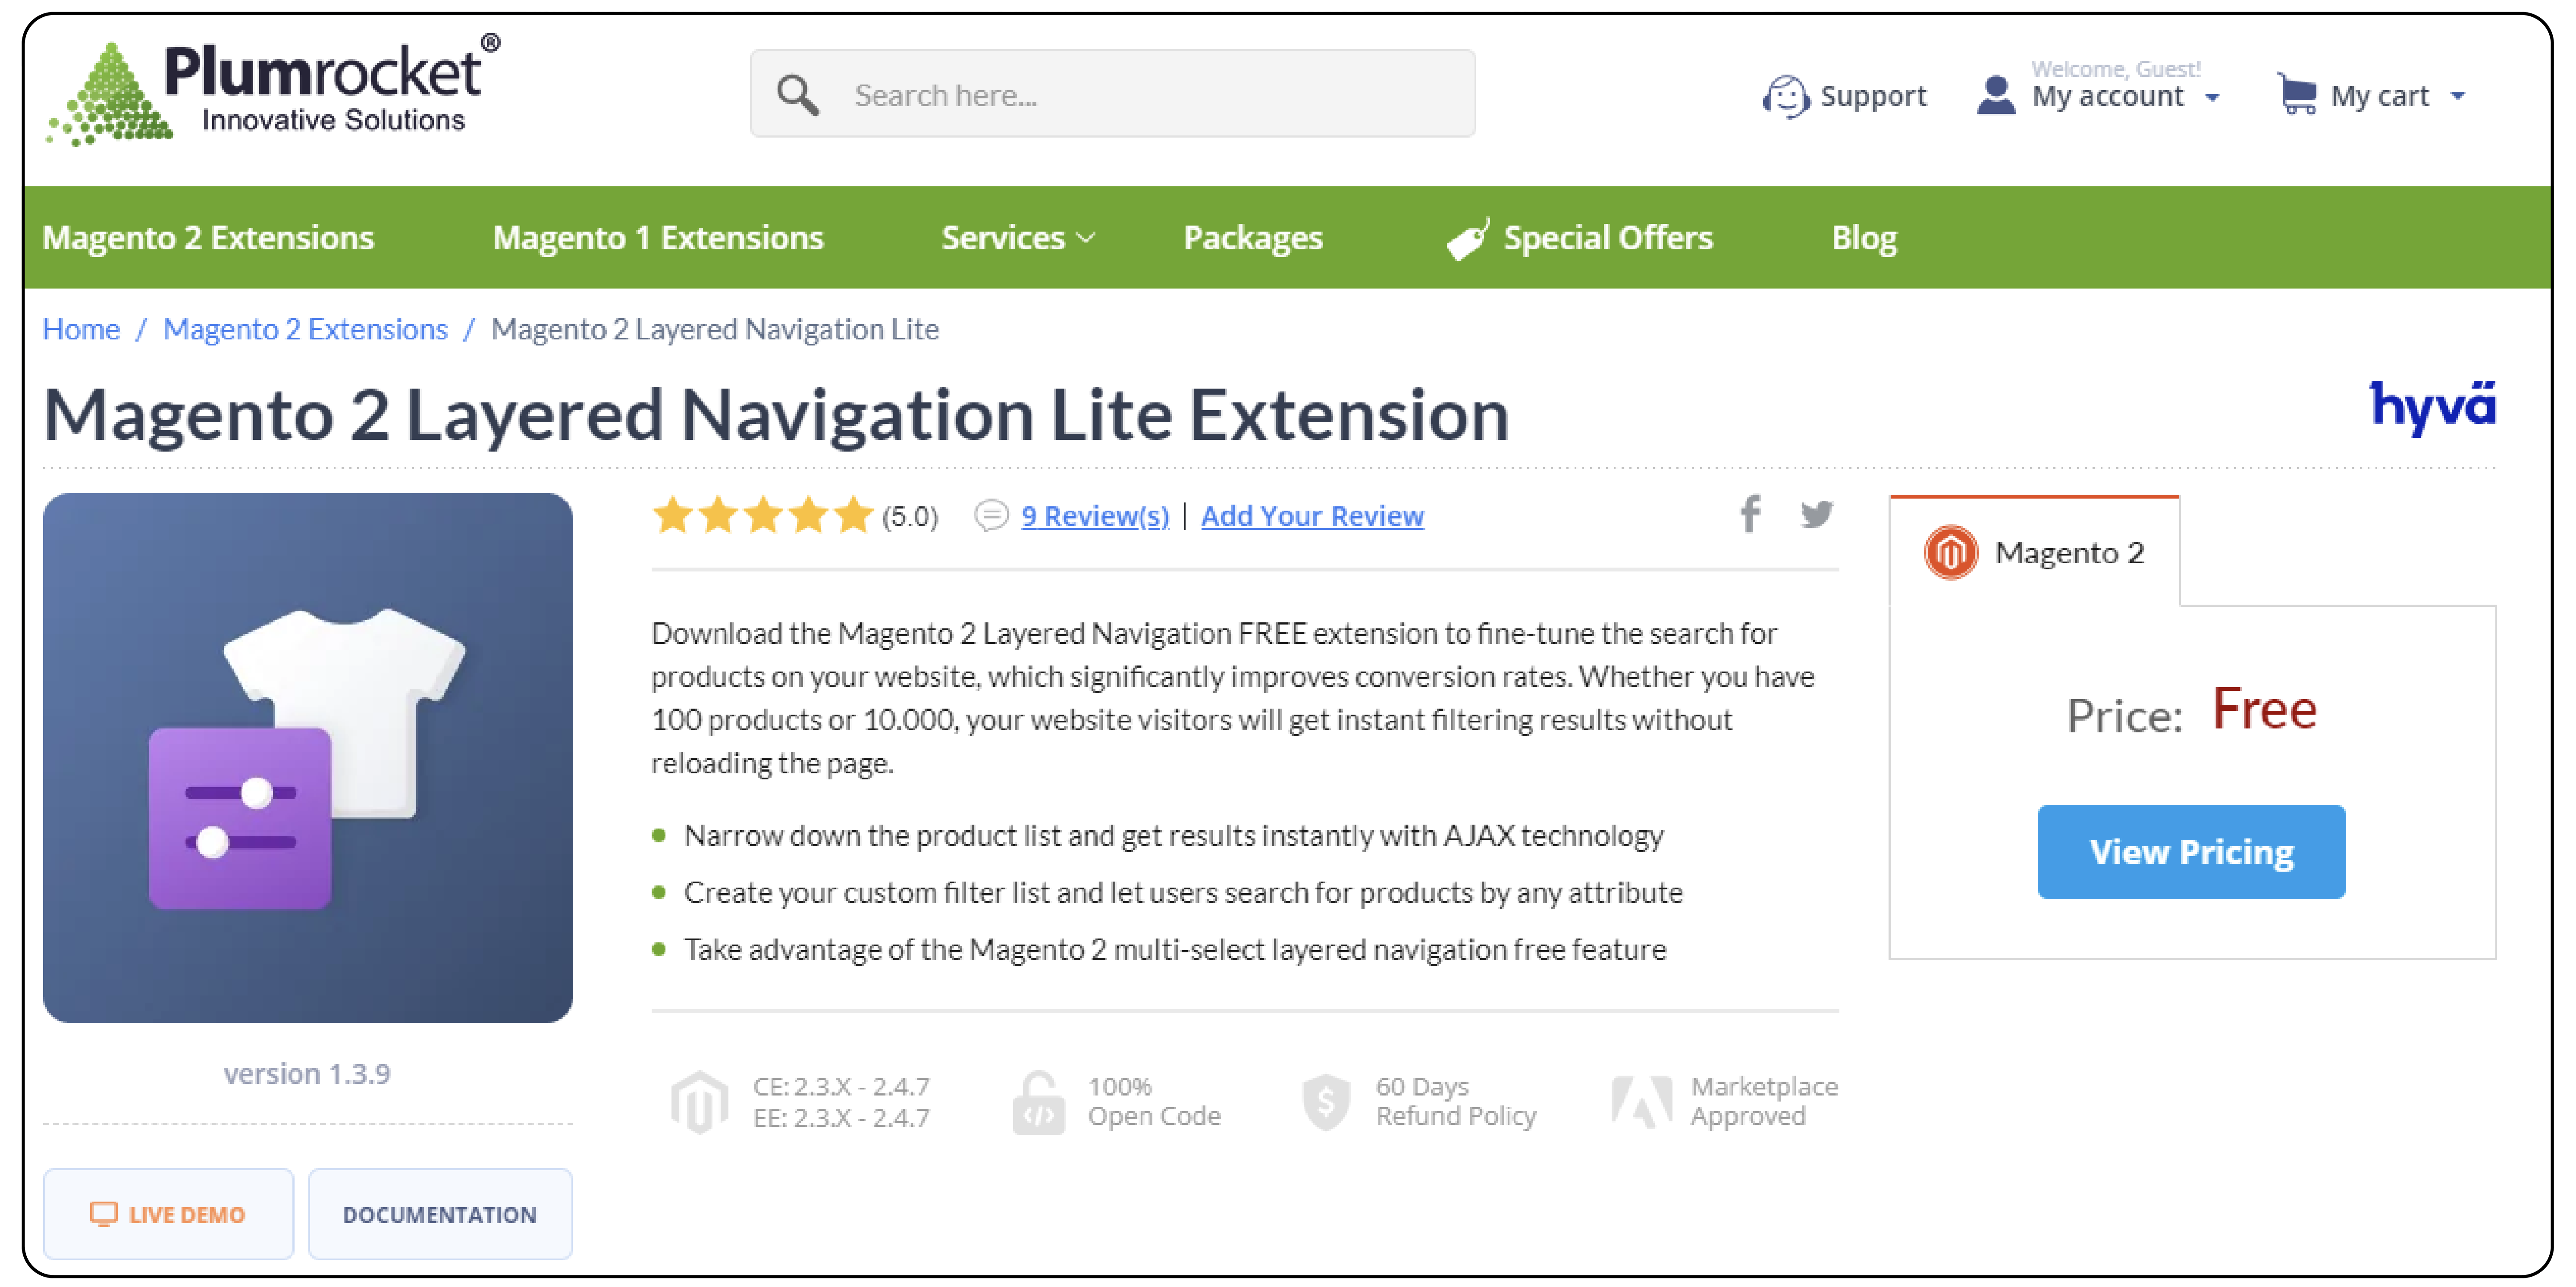Click the View Pricing button
This screenshot has height=1287, width=2576.
[x=2191, y=852]
